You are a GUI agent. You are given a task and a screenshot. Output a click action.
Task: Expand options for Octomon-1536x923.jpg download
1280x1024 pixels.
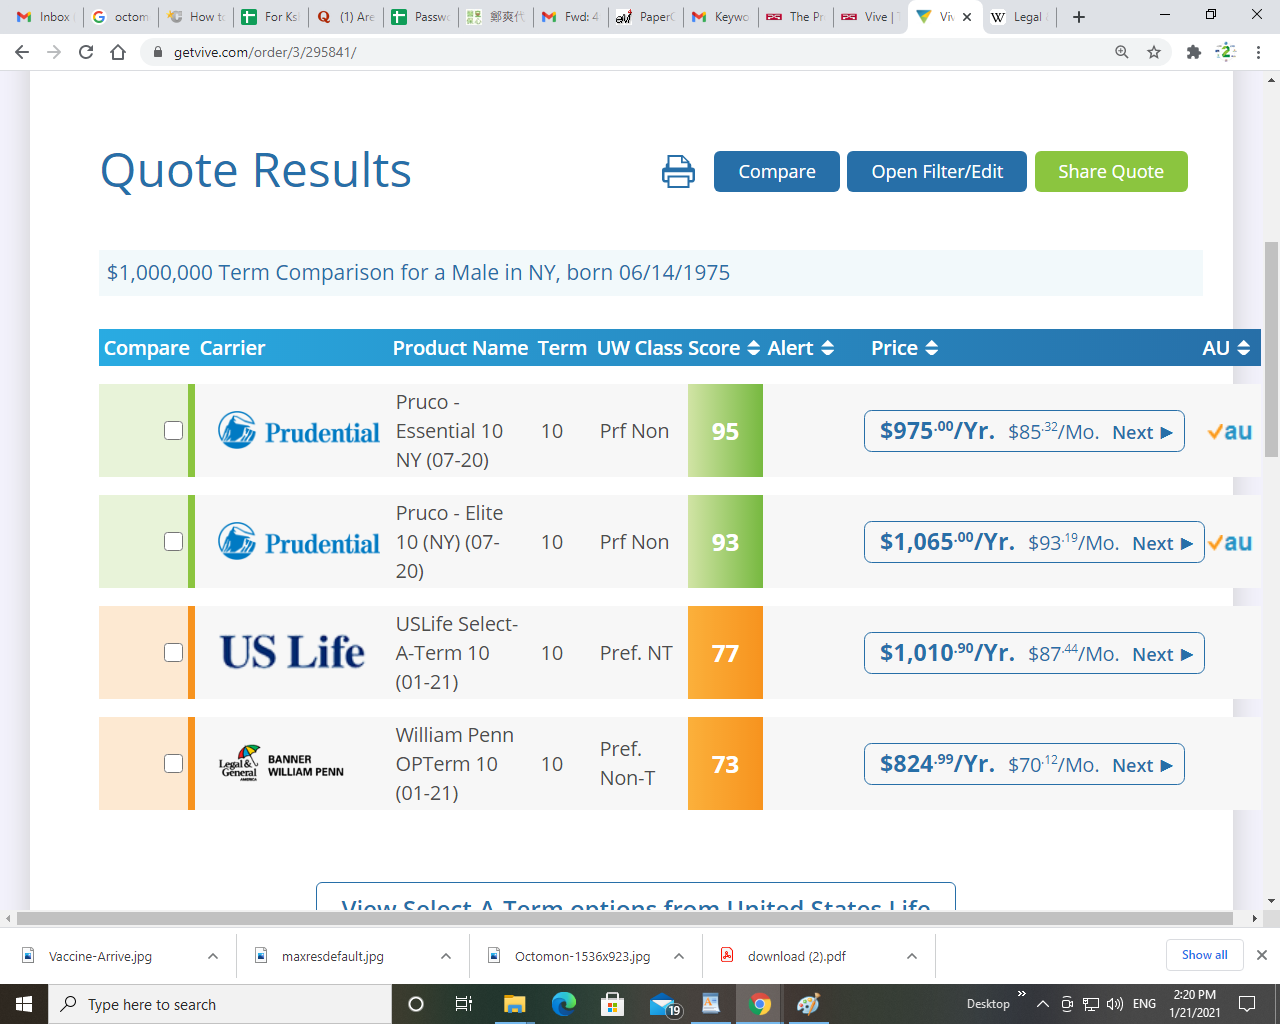(x=679, y=956)
